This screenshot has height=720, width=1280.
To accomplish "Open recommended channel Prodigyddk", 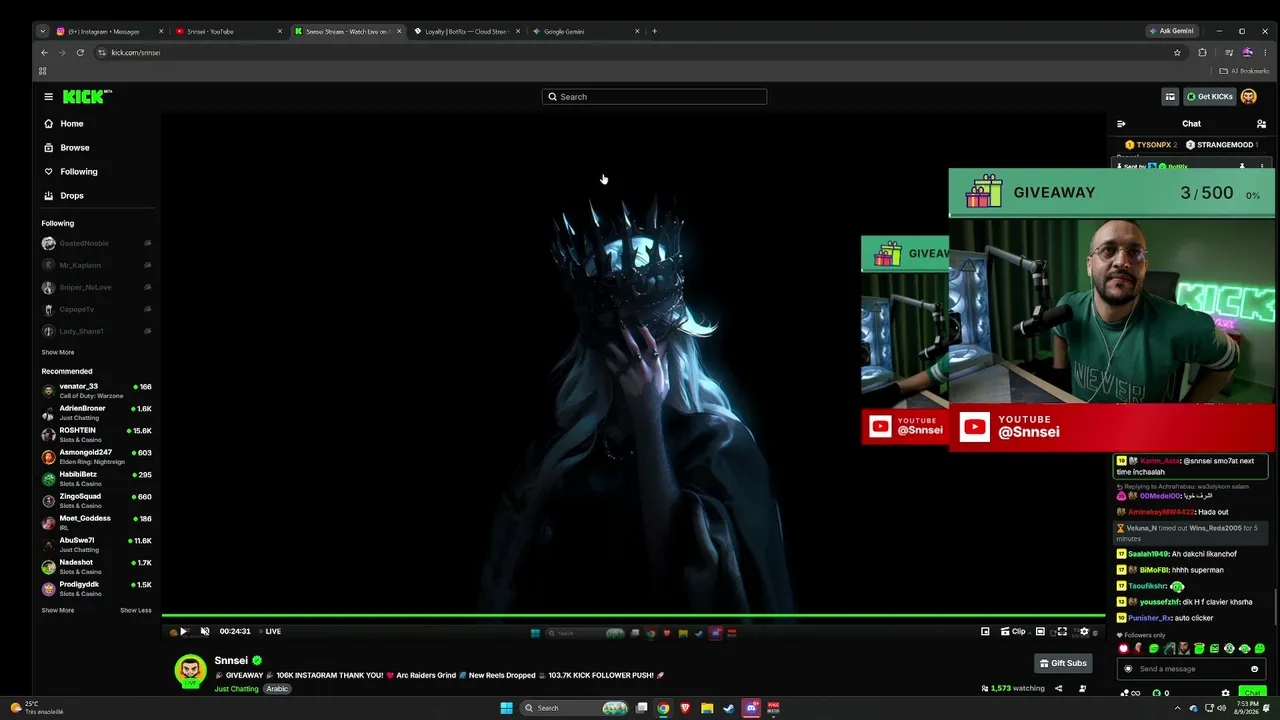I will (97, 589).
